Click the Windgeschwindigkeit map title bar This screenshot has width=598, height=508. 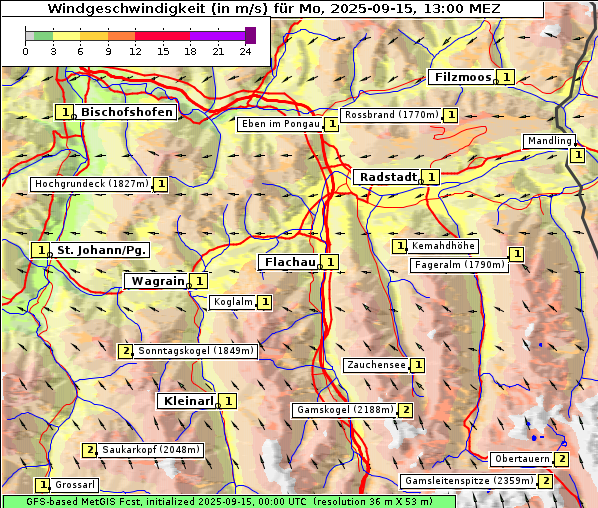[273, 9]
